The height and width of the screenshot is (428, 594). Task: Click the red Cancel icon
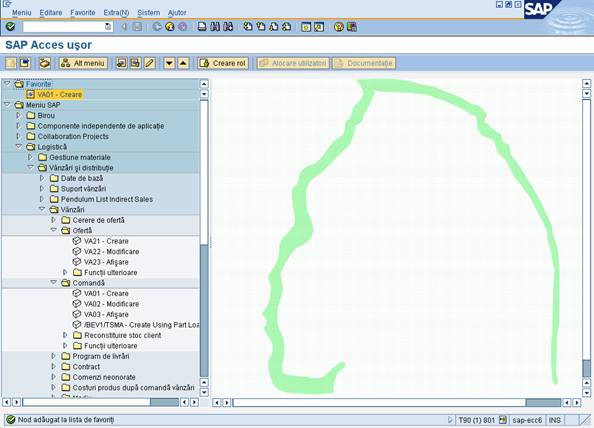pos(183,27)
